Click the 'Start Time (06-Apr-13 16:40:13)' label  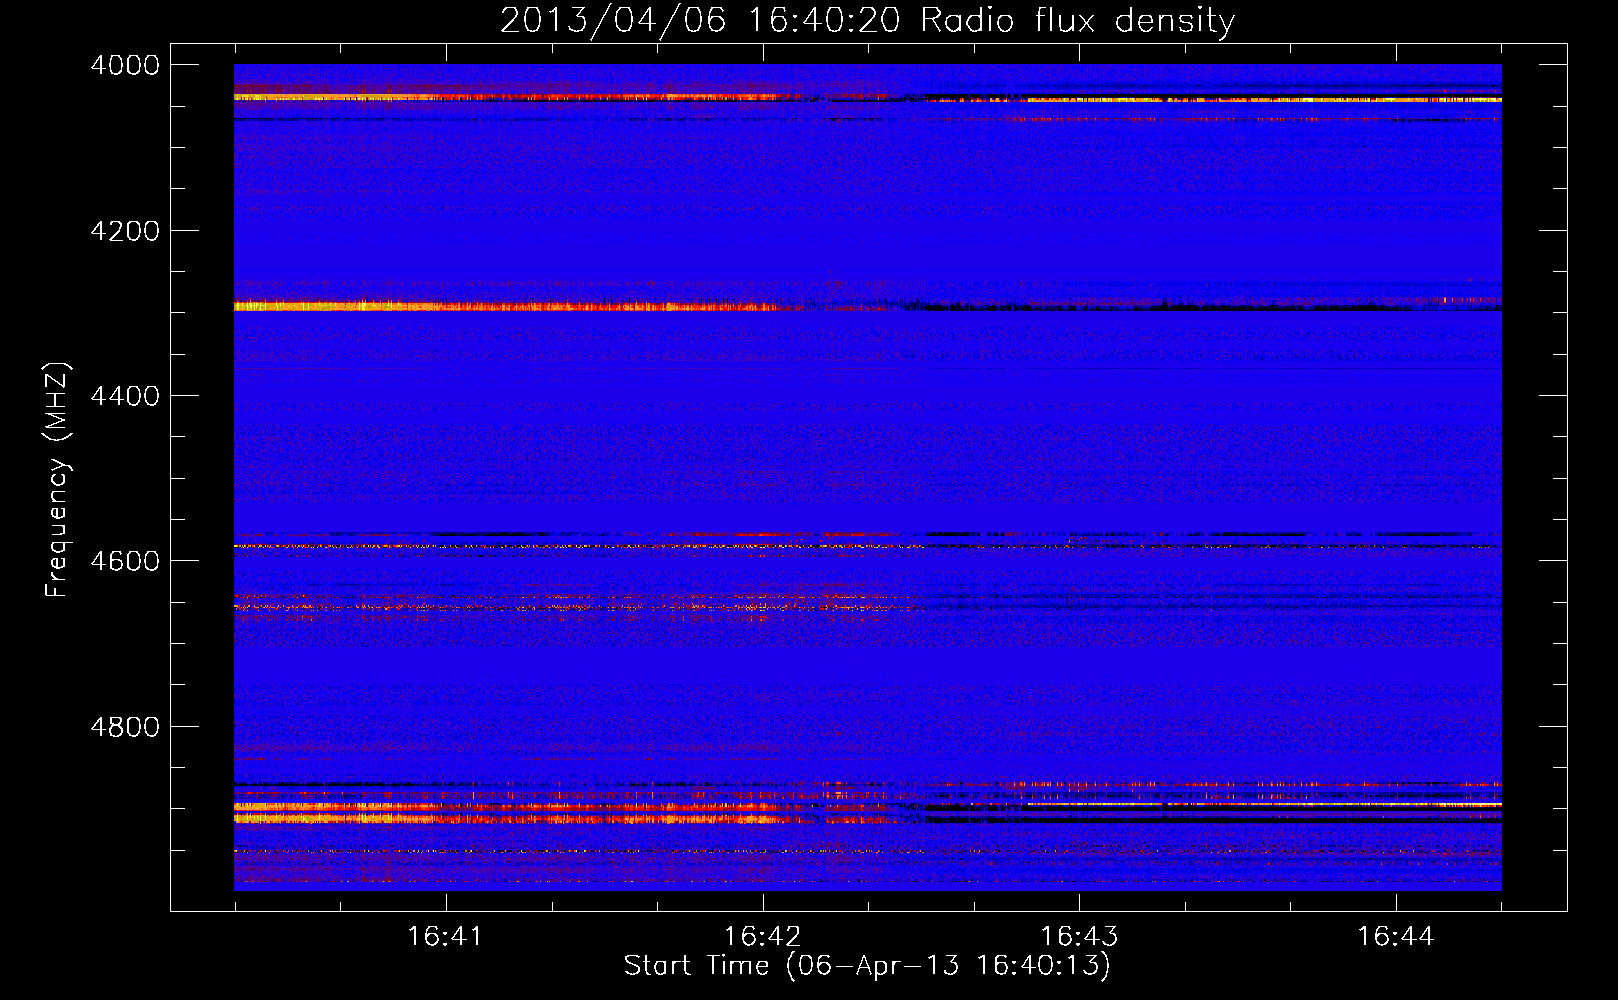click(867, 966)
